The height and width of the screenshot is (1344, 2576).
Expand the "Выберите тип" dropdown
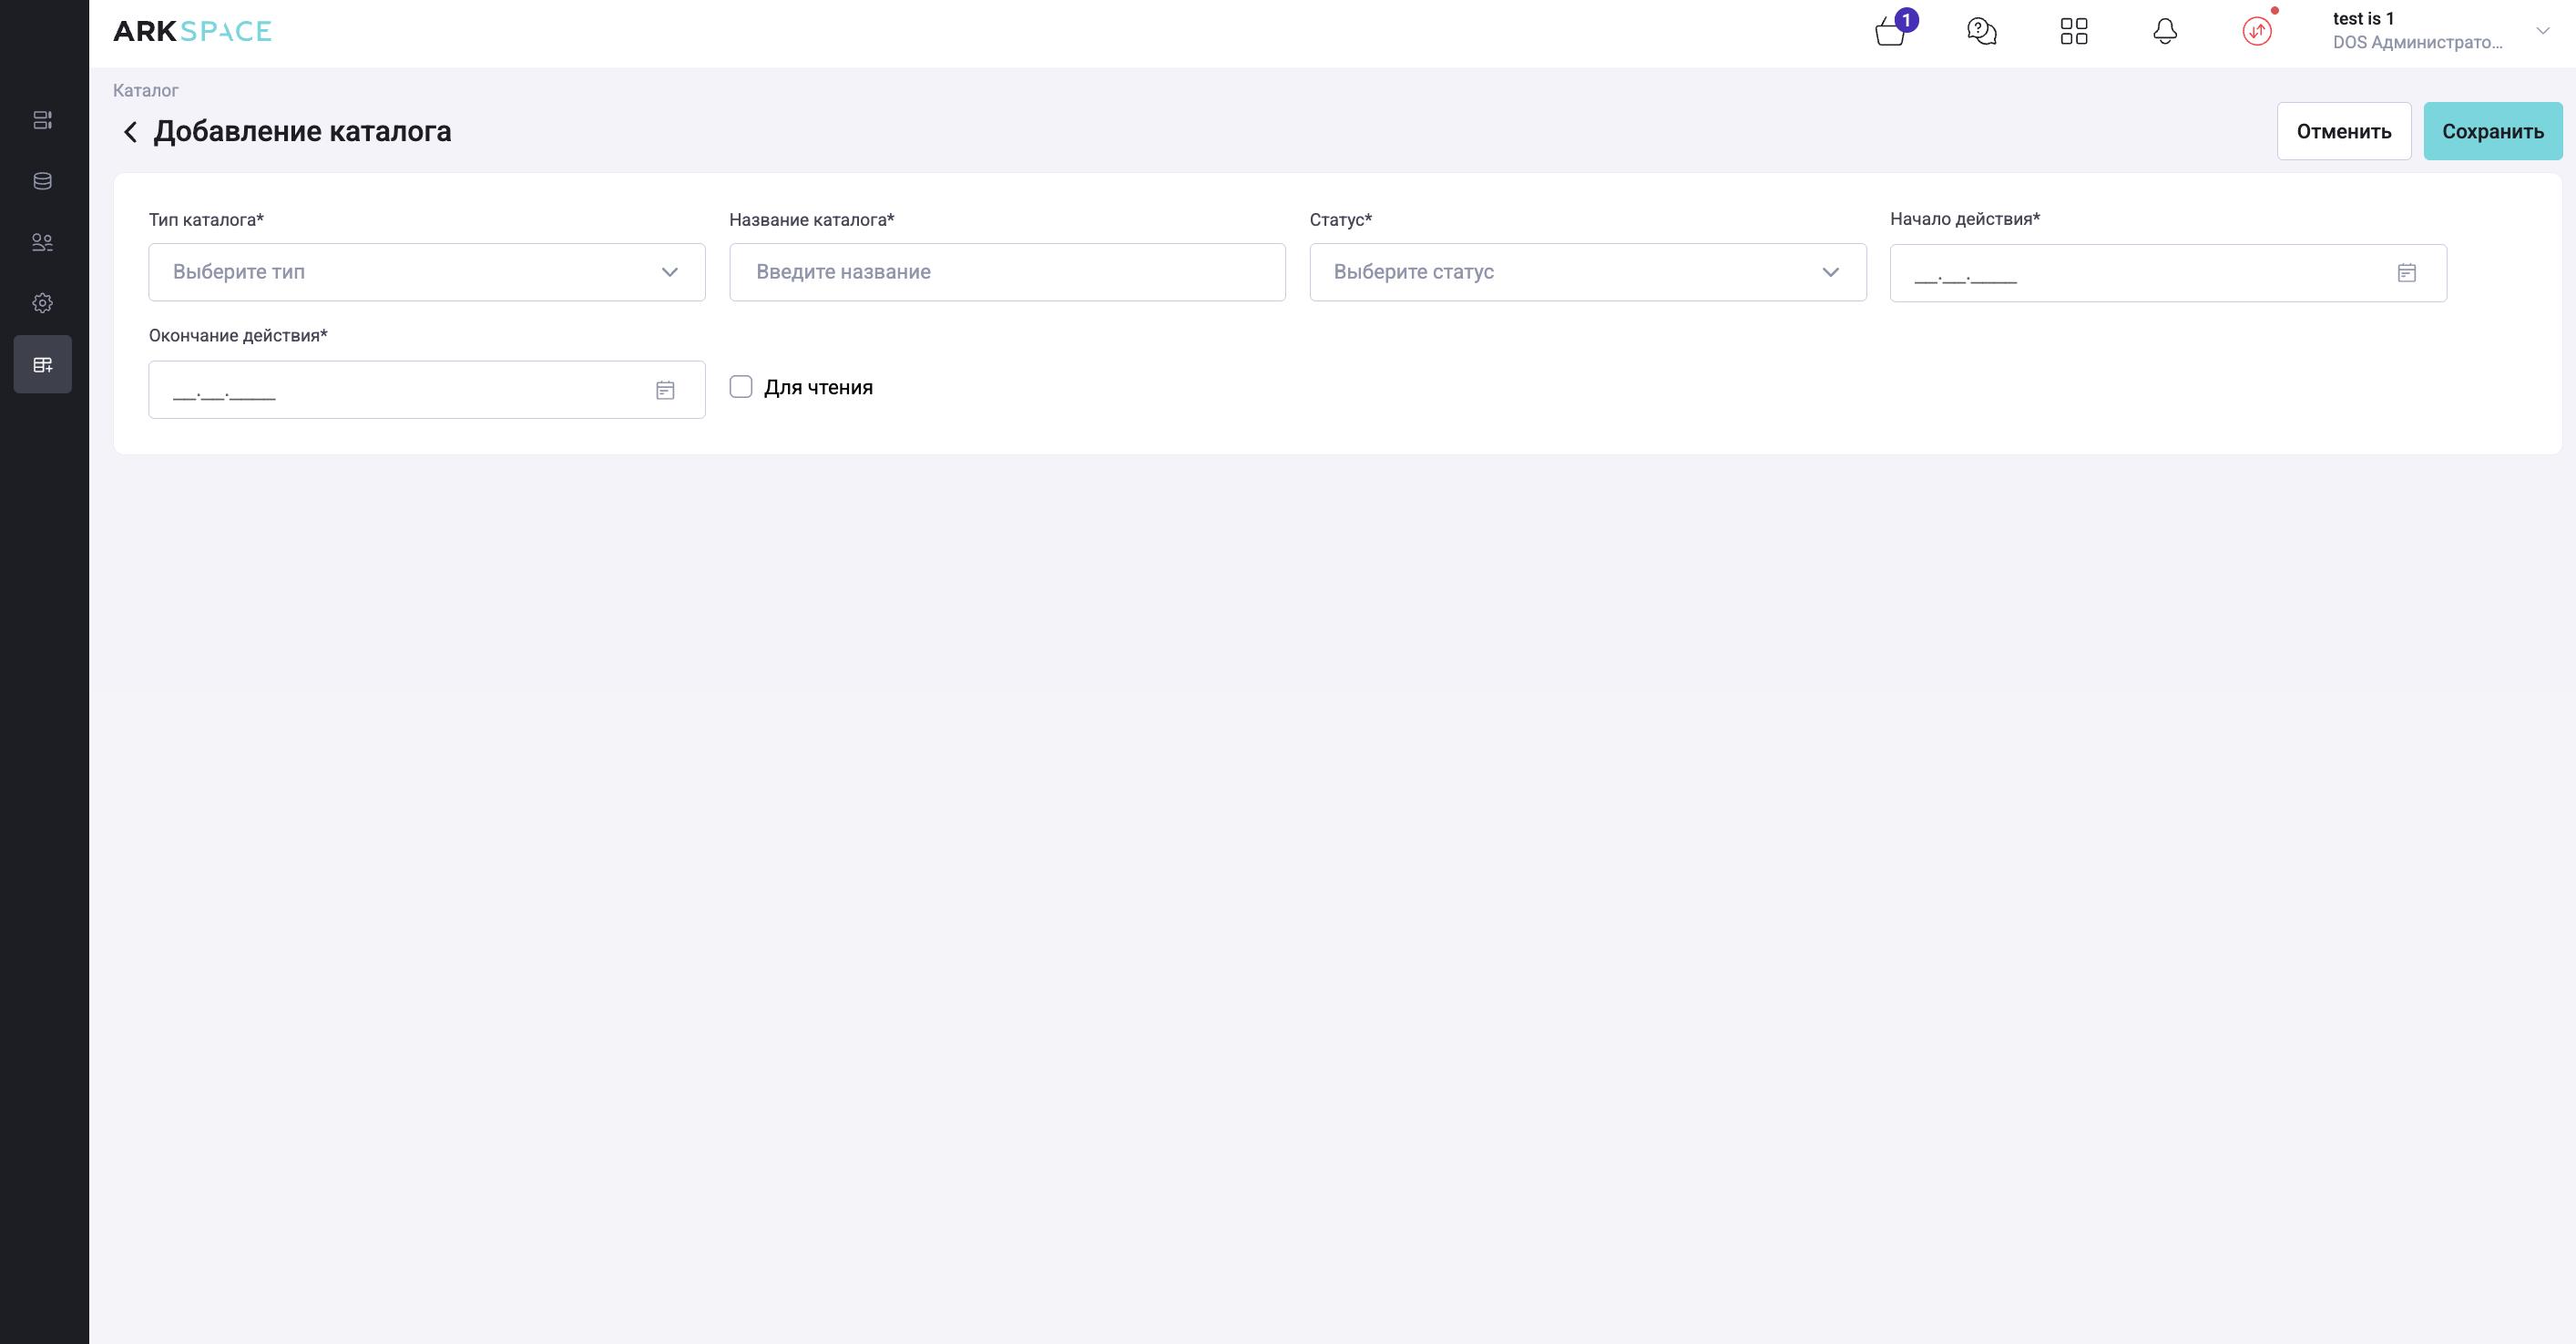pyautogui.click(x=427, y=272)
